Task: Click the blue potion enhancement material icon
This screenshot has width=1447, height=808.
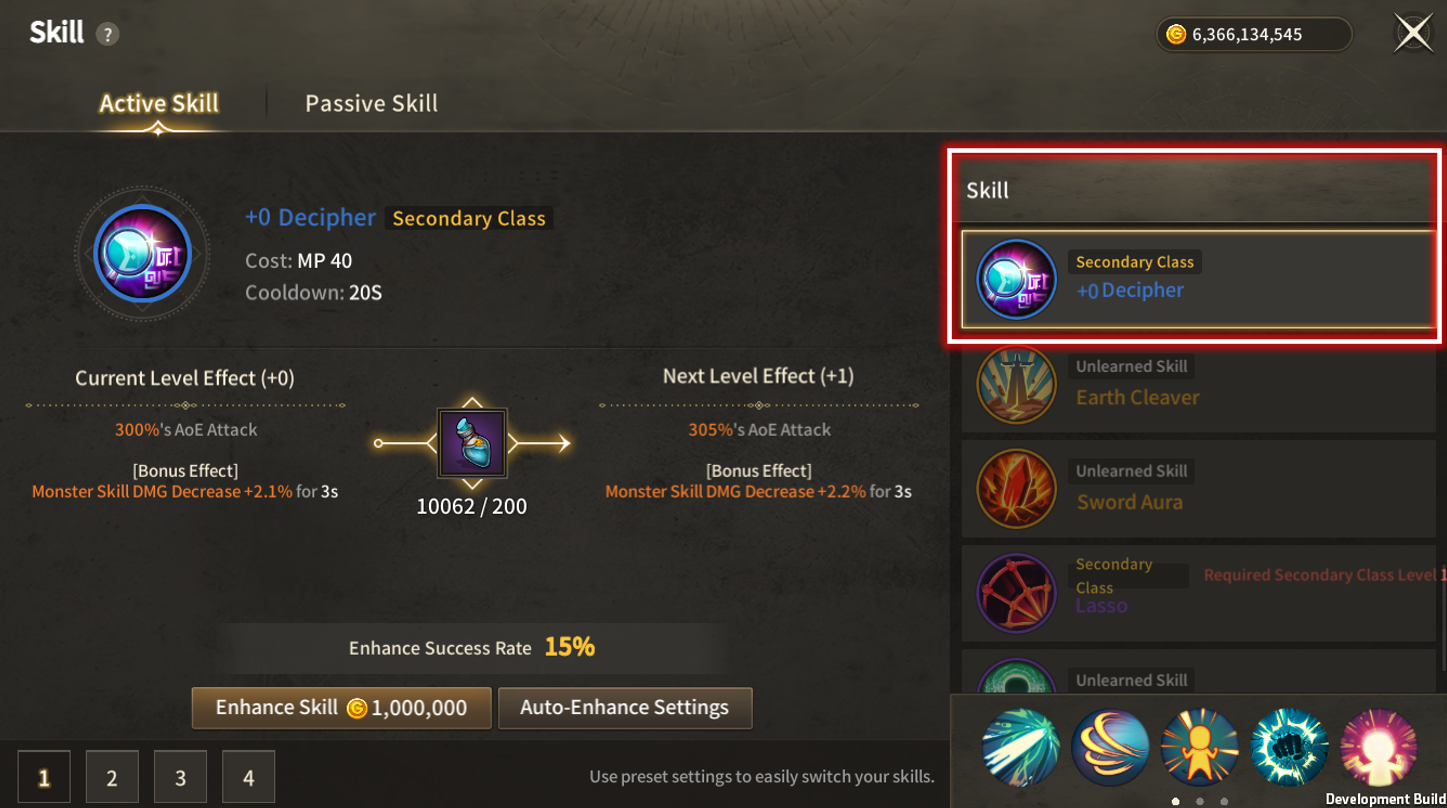Action: [472, 443]
